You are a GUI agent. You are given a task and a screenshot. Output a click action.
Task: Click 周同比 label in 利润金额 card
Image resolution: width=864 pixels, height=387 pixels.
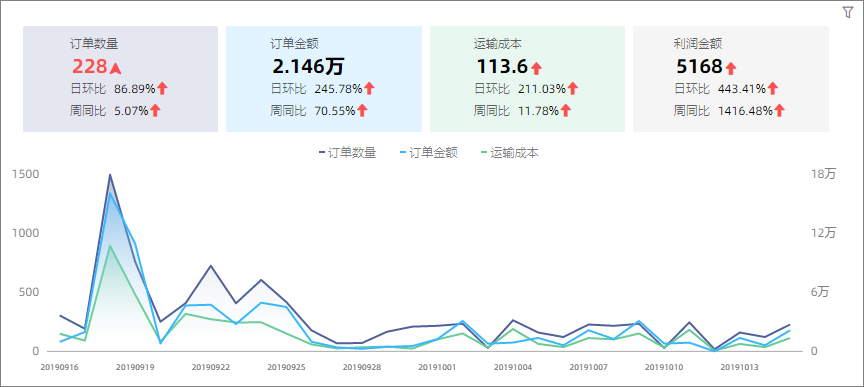click(x=692, y=111)
